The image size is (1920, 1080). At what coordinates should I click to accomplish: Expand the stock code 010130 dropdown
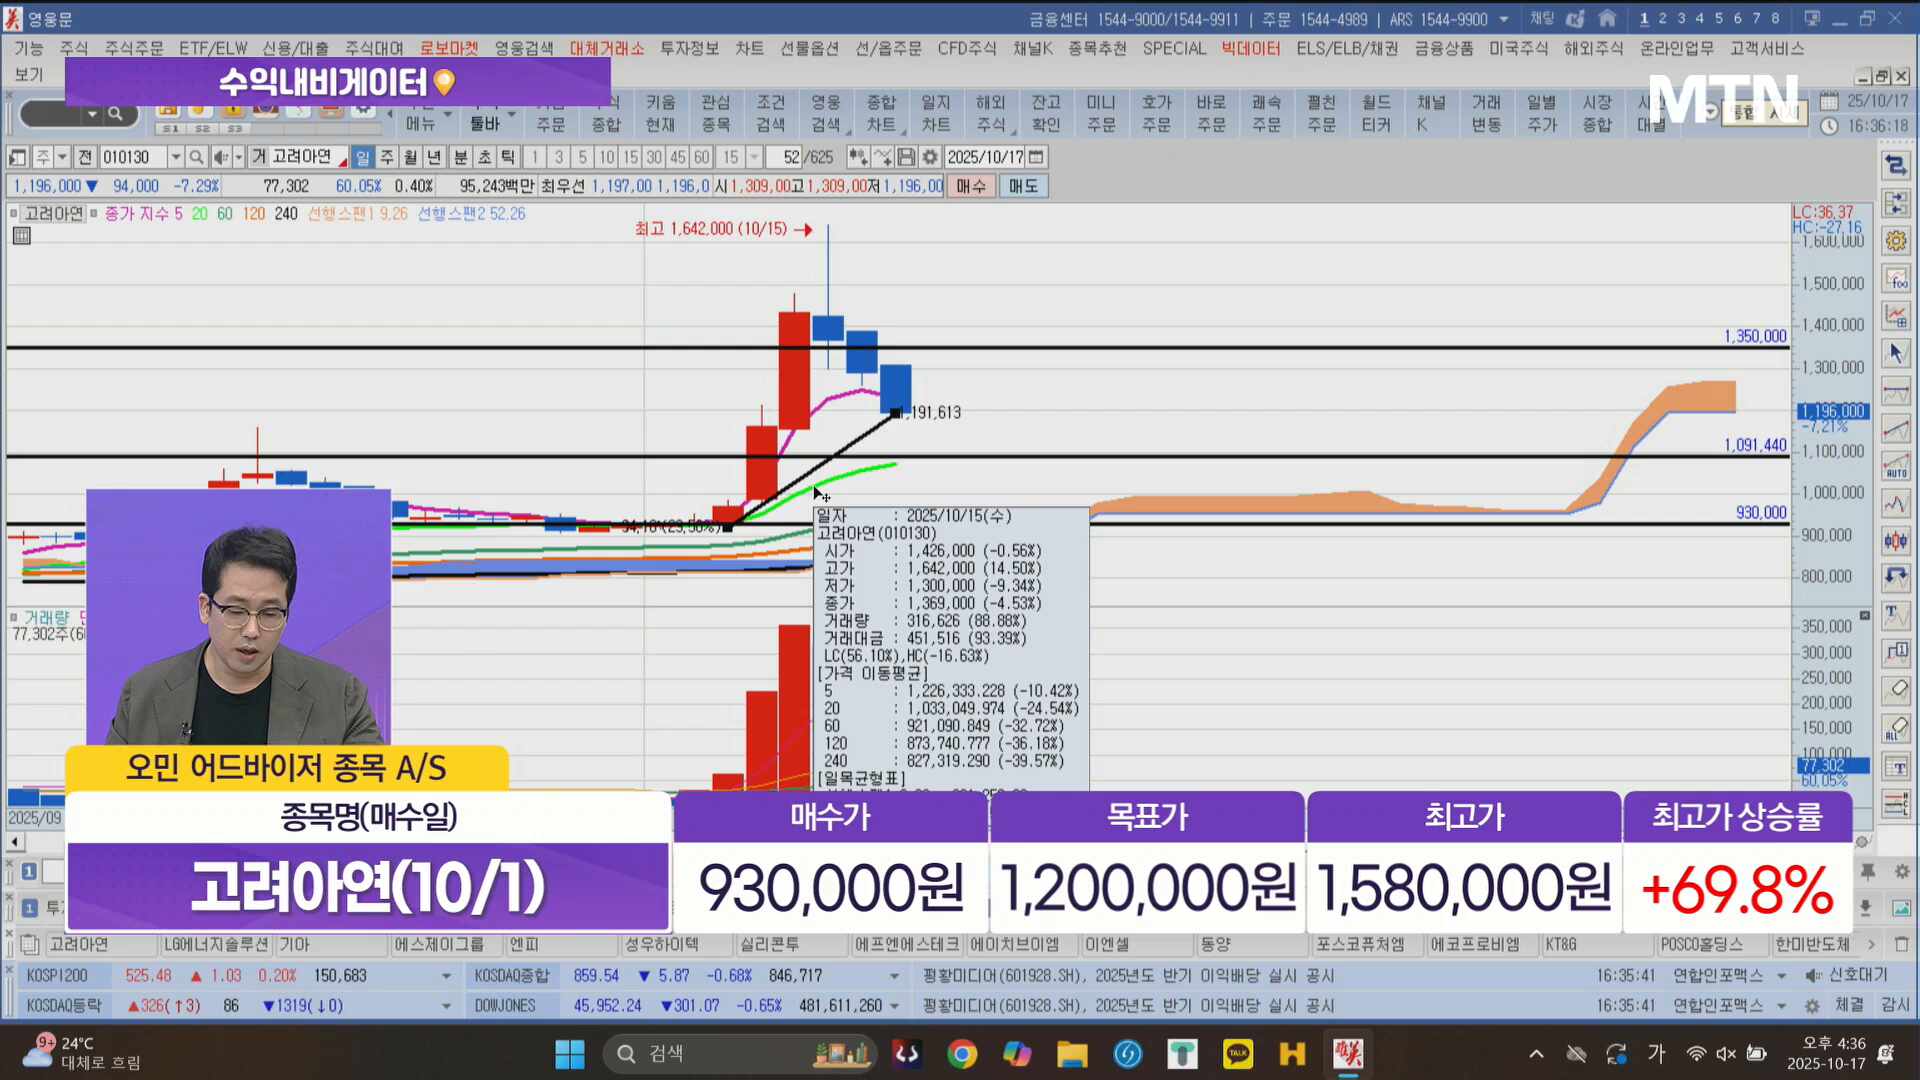[x=176, y=157]
